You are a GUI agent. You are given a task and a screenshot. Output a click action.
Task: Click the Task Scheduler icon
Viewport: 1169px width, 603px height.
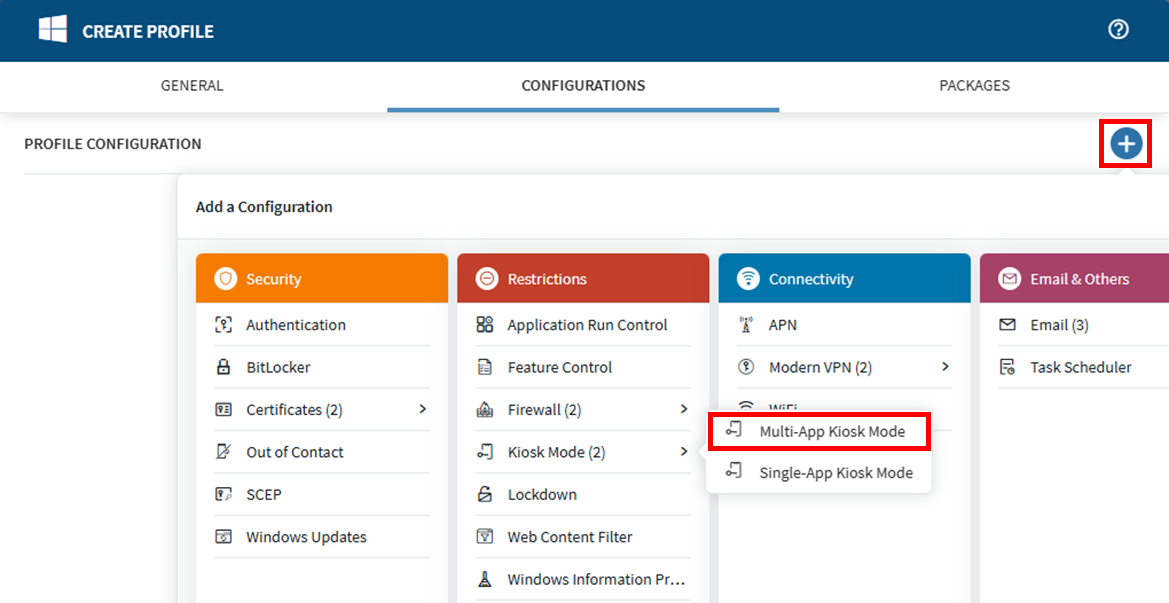pyautogui.click(x=1008, y=367)
